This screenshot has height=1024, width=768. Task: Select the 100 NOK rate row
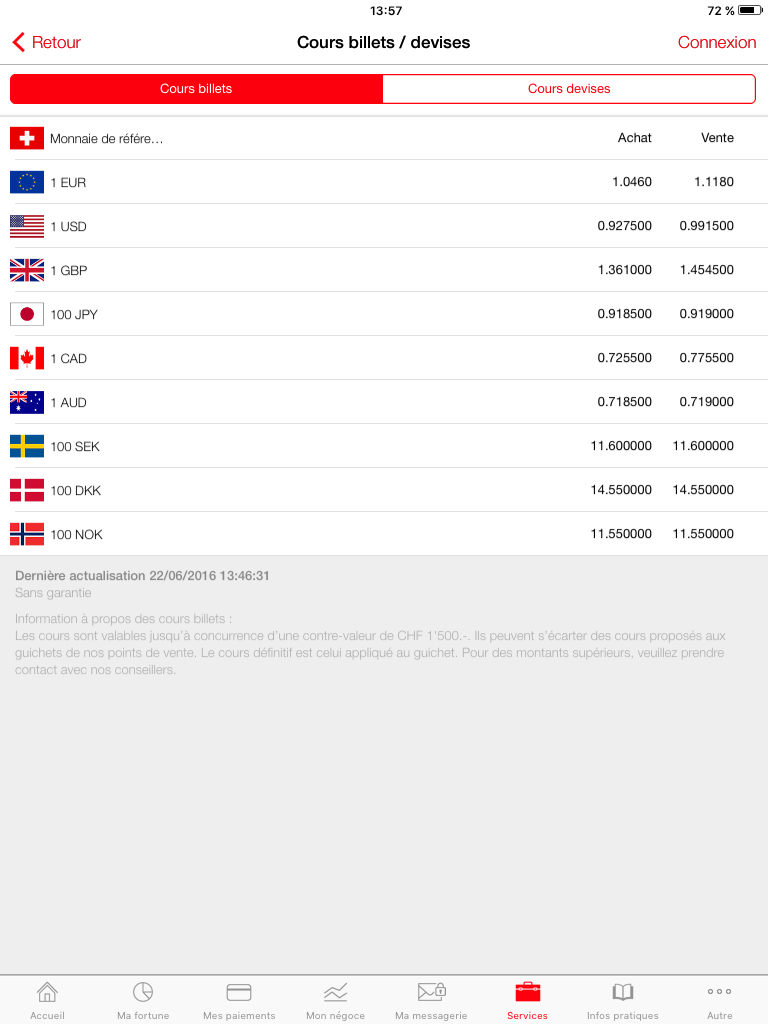tap(384, 534)
